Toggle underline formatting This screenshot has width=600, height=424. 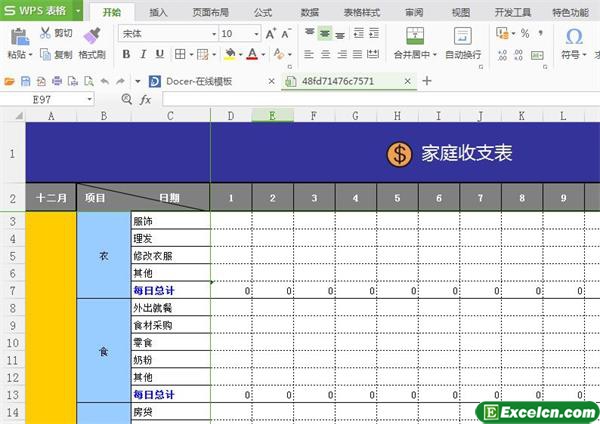point(160,54)
